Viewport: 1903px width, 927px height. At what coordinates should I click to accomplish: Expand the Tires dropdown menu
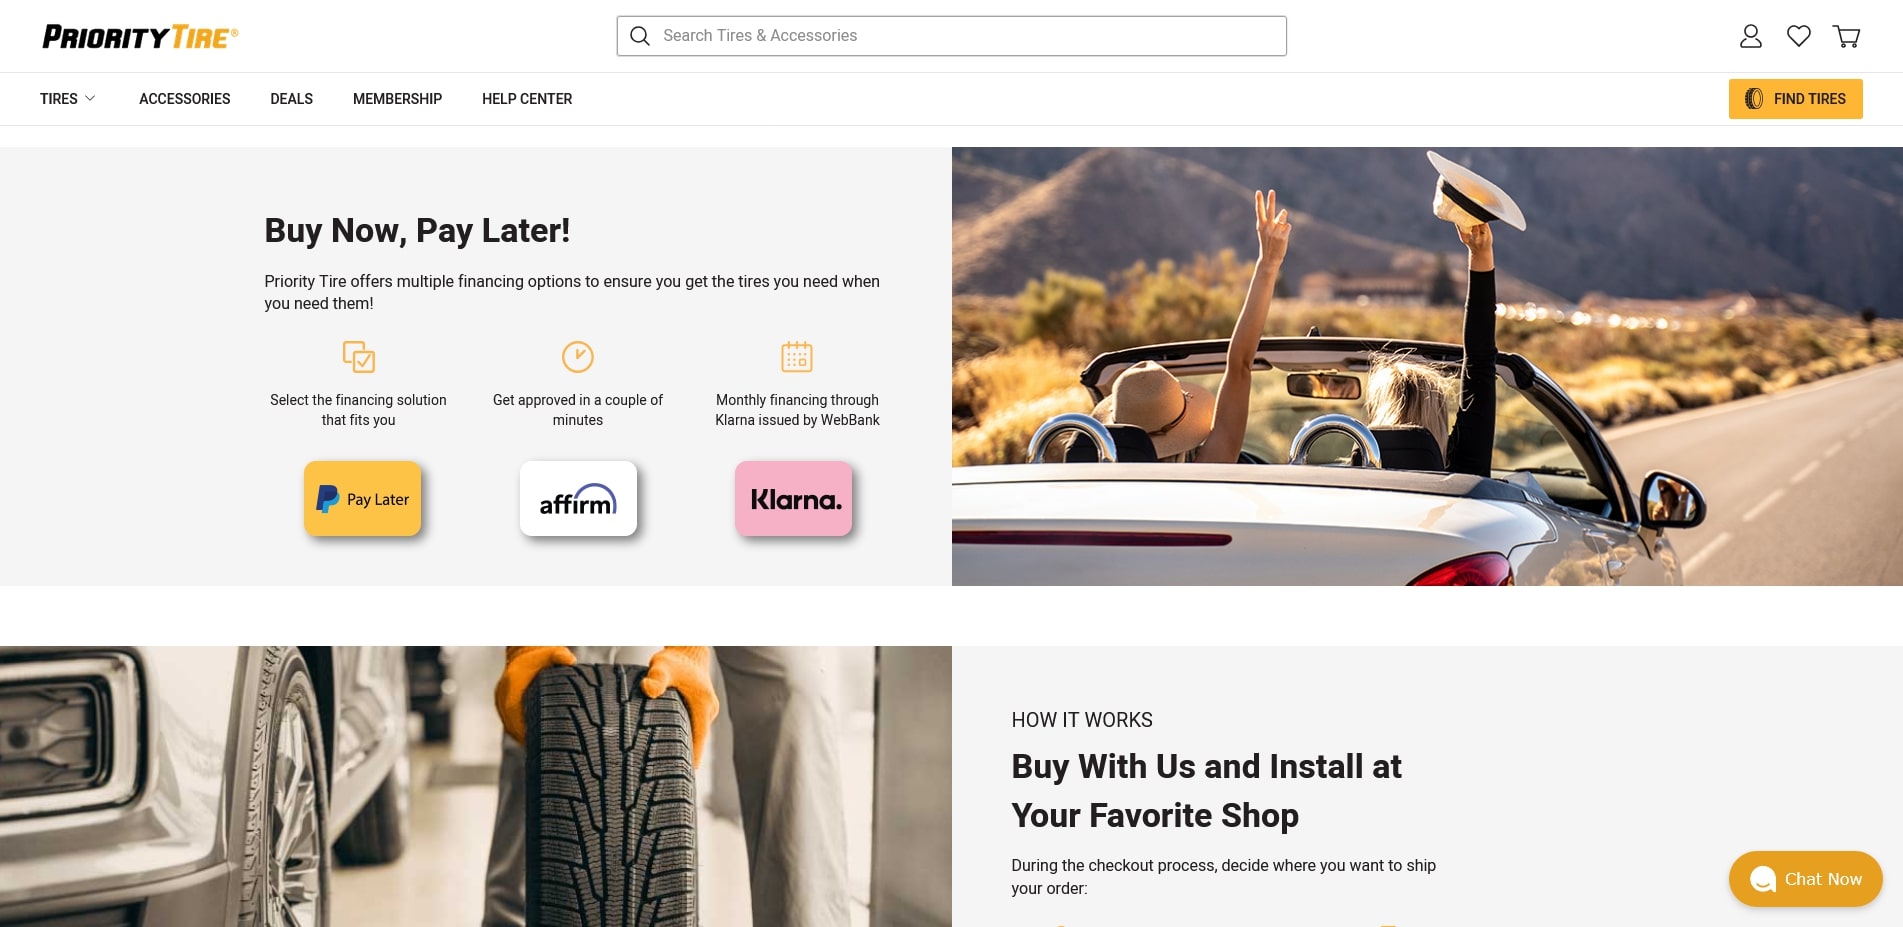[68, 99]
